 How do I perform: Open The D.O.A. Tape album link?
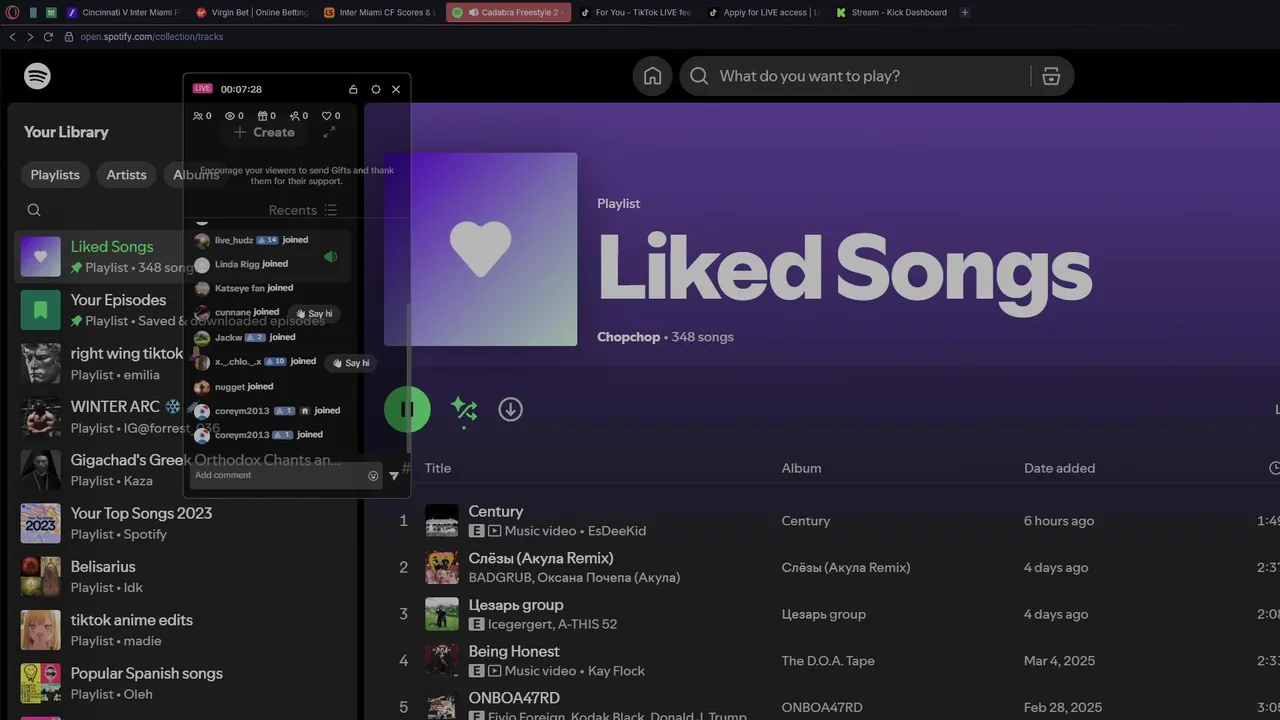(828, 661)
